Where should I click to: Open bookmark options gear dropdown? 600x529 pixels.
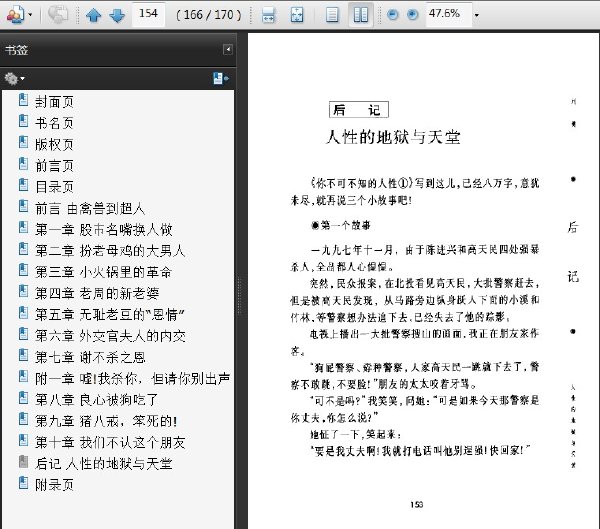[14, 78]
